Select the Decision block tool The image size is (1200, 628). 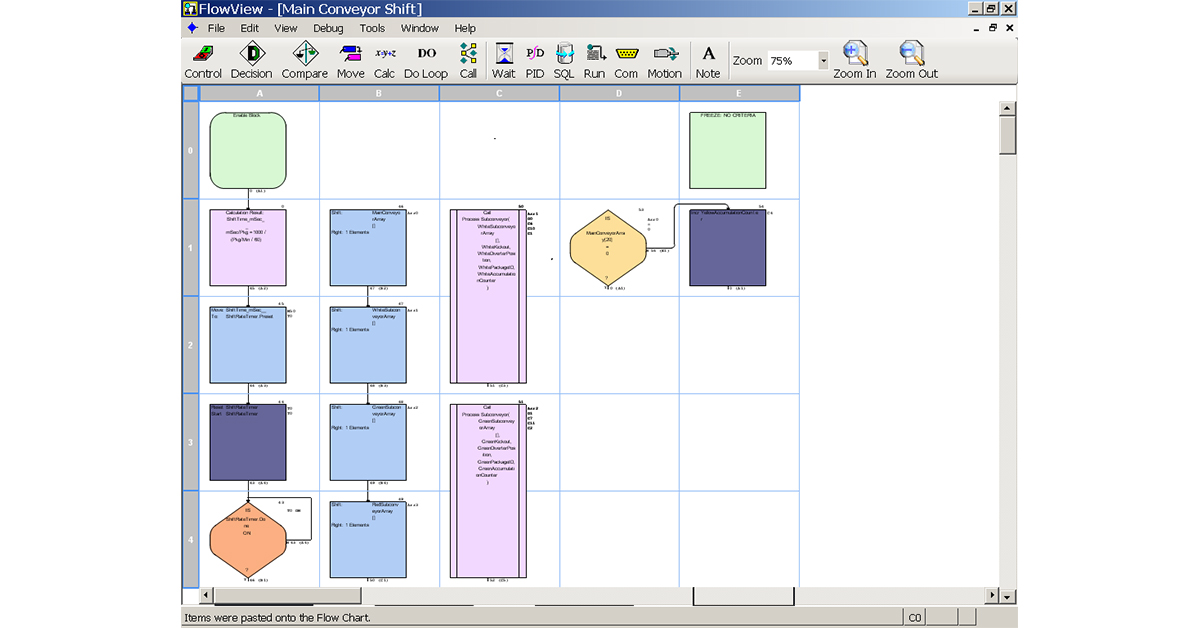tap(251, 60)
